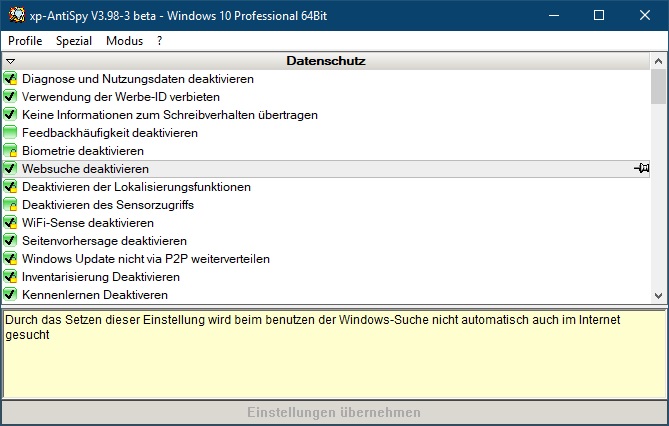Screen dimensions: 669x426
Task: Collapse the Datenschutz section triangle
Action: point(11,61)
